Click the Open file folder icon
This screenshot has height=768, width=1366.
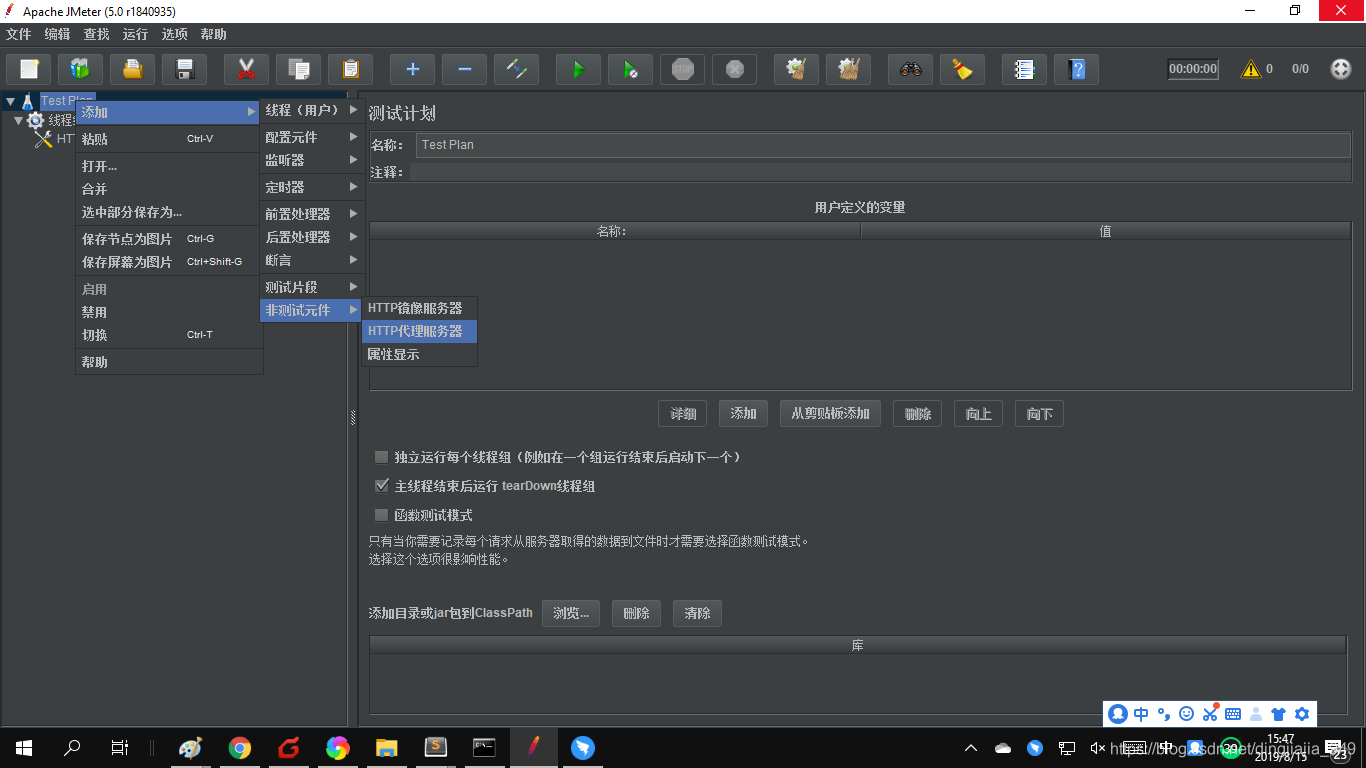pyautogui.click(x=133, y=69)
